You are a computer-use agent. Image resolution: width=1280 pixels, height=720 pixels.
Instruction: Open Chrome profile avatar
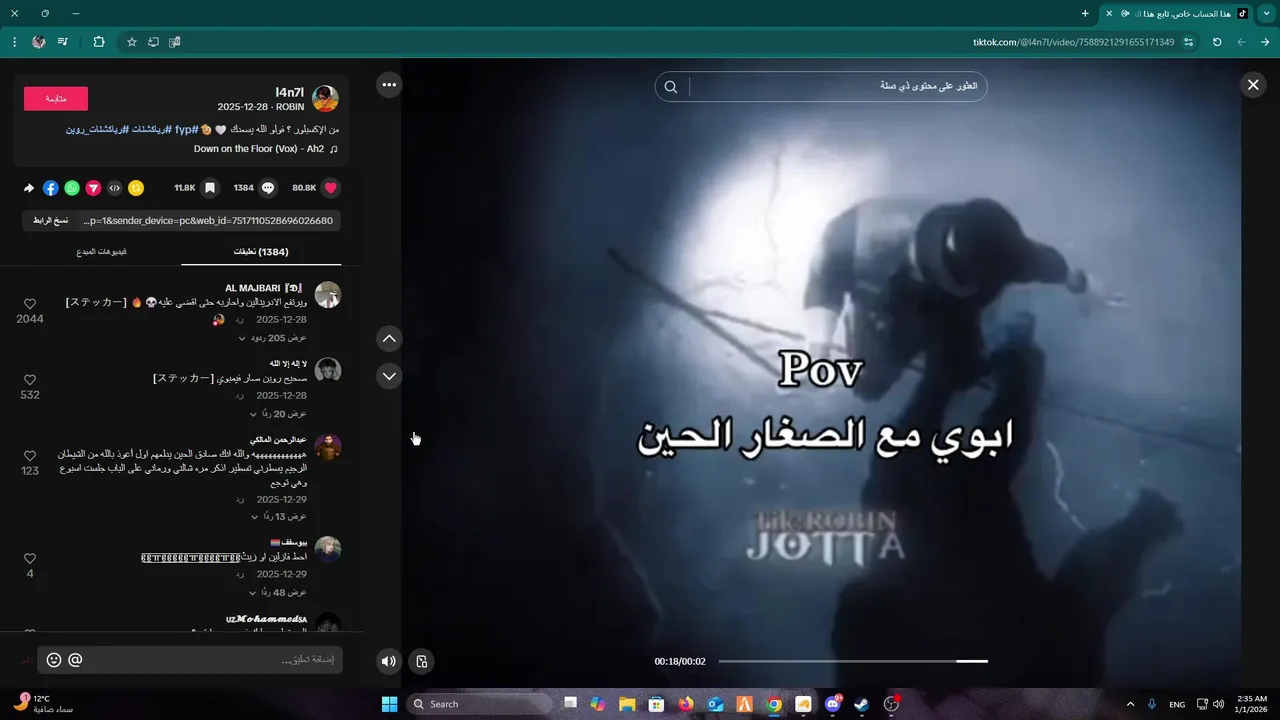pos(39,42)
